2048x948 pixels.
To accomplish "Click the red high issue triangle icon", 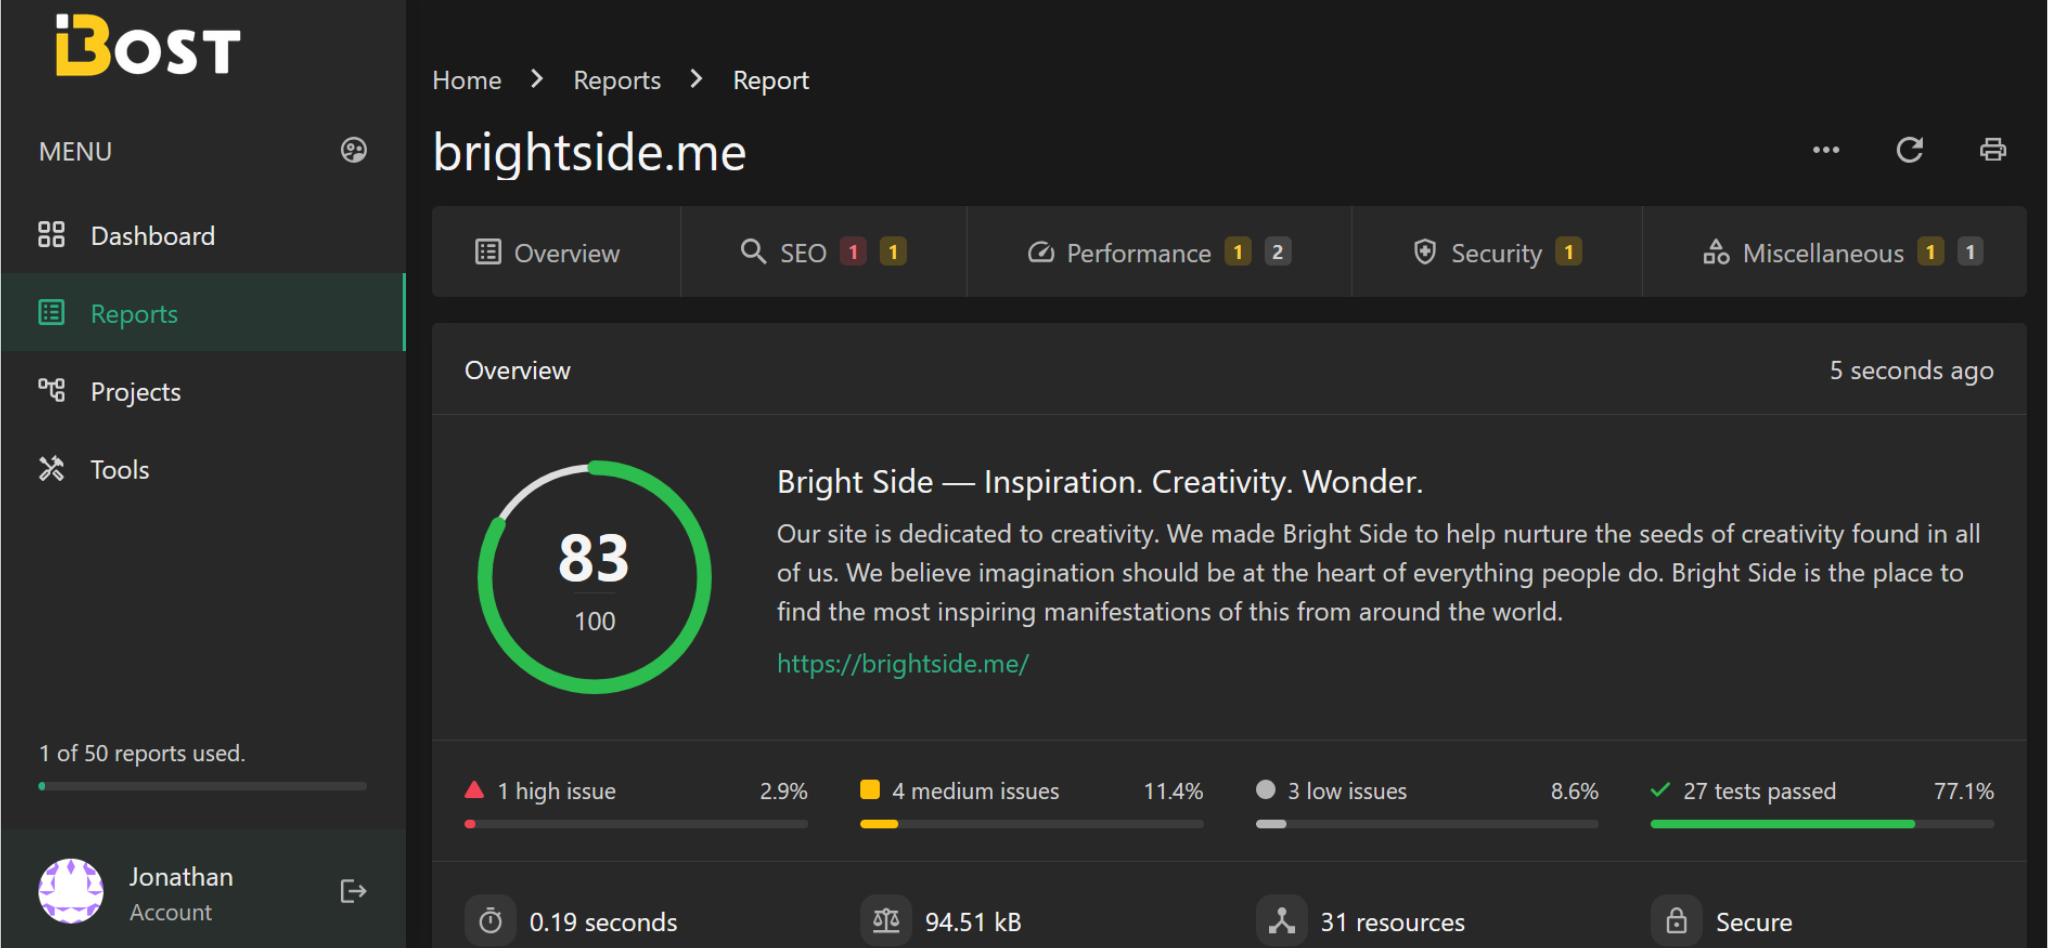I will coord(474,790).
